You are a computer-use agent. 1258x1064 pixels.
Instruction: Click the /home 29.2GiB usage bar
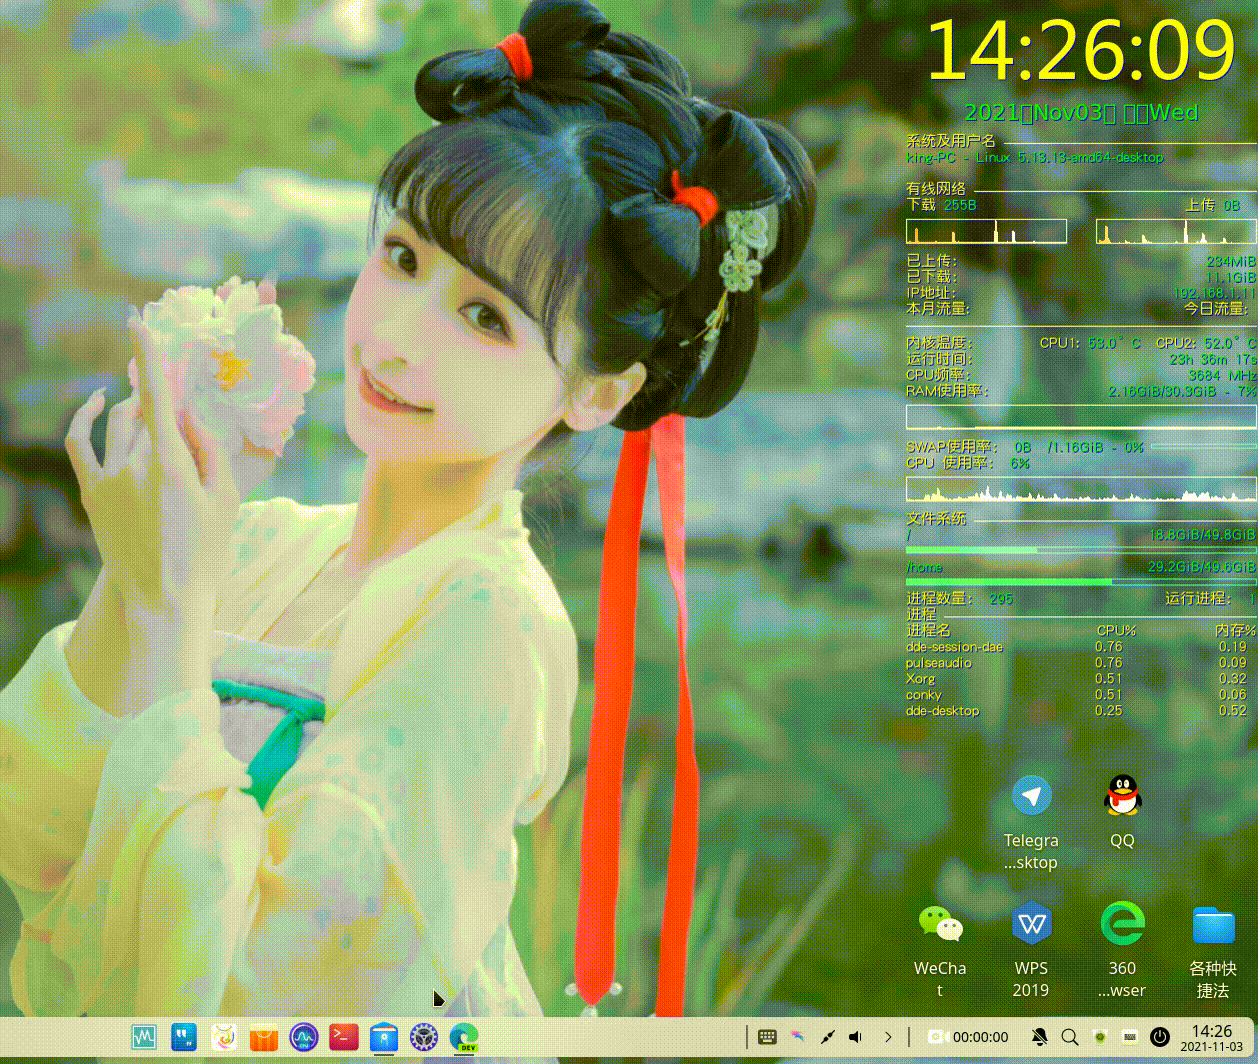1081,581
